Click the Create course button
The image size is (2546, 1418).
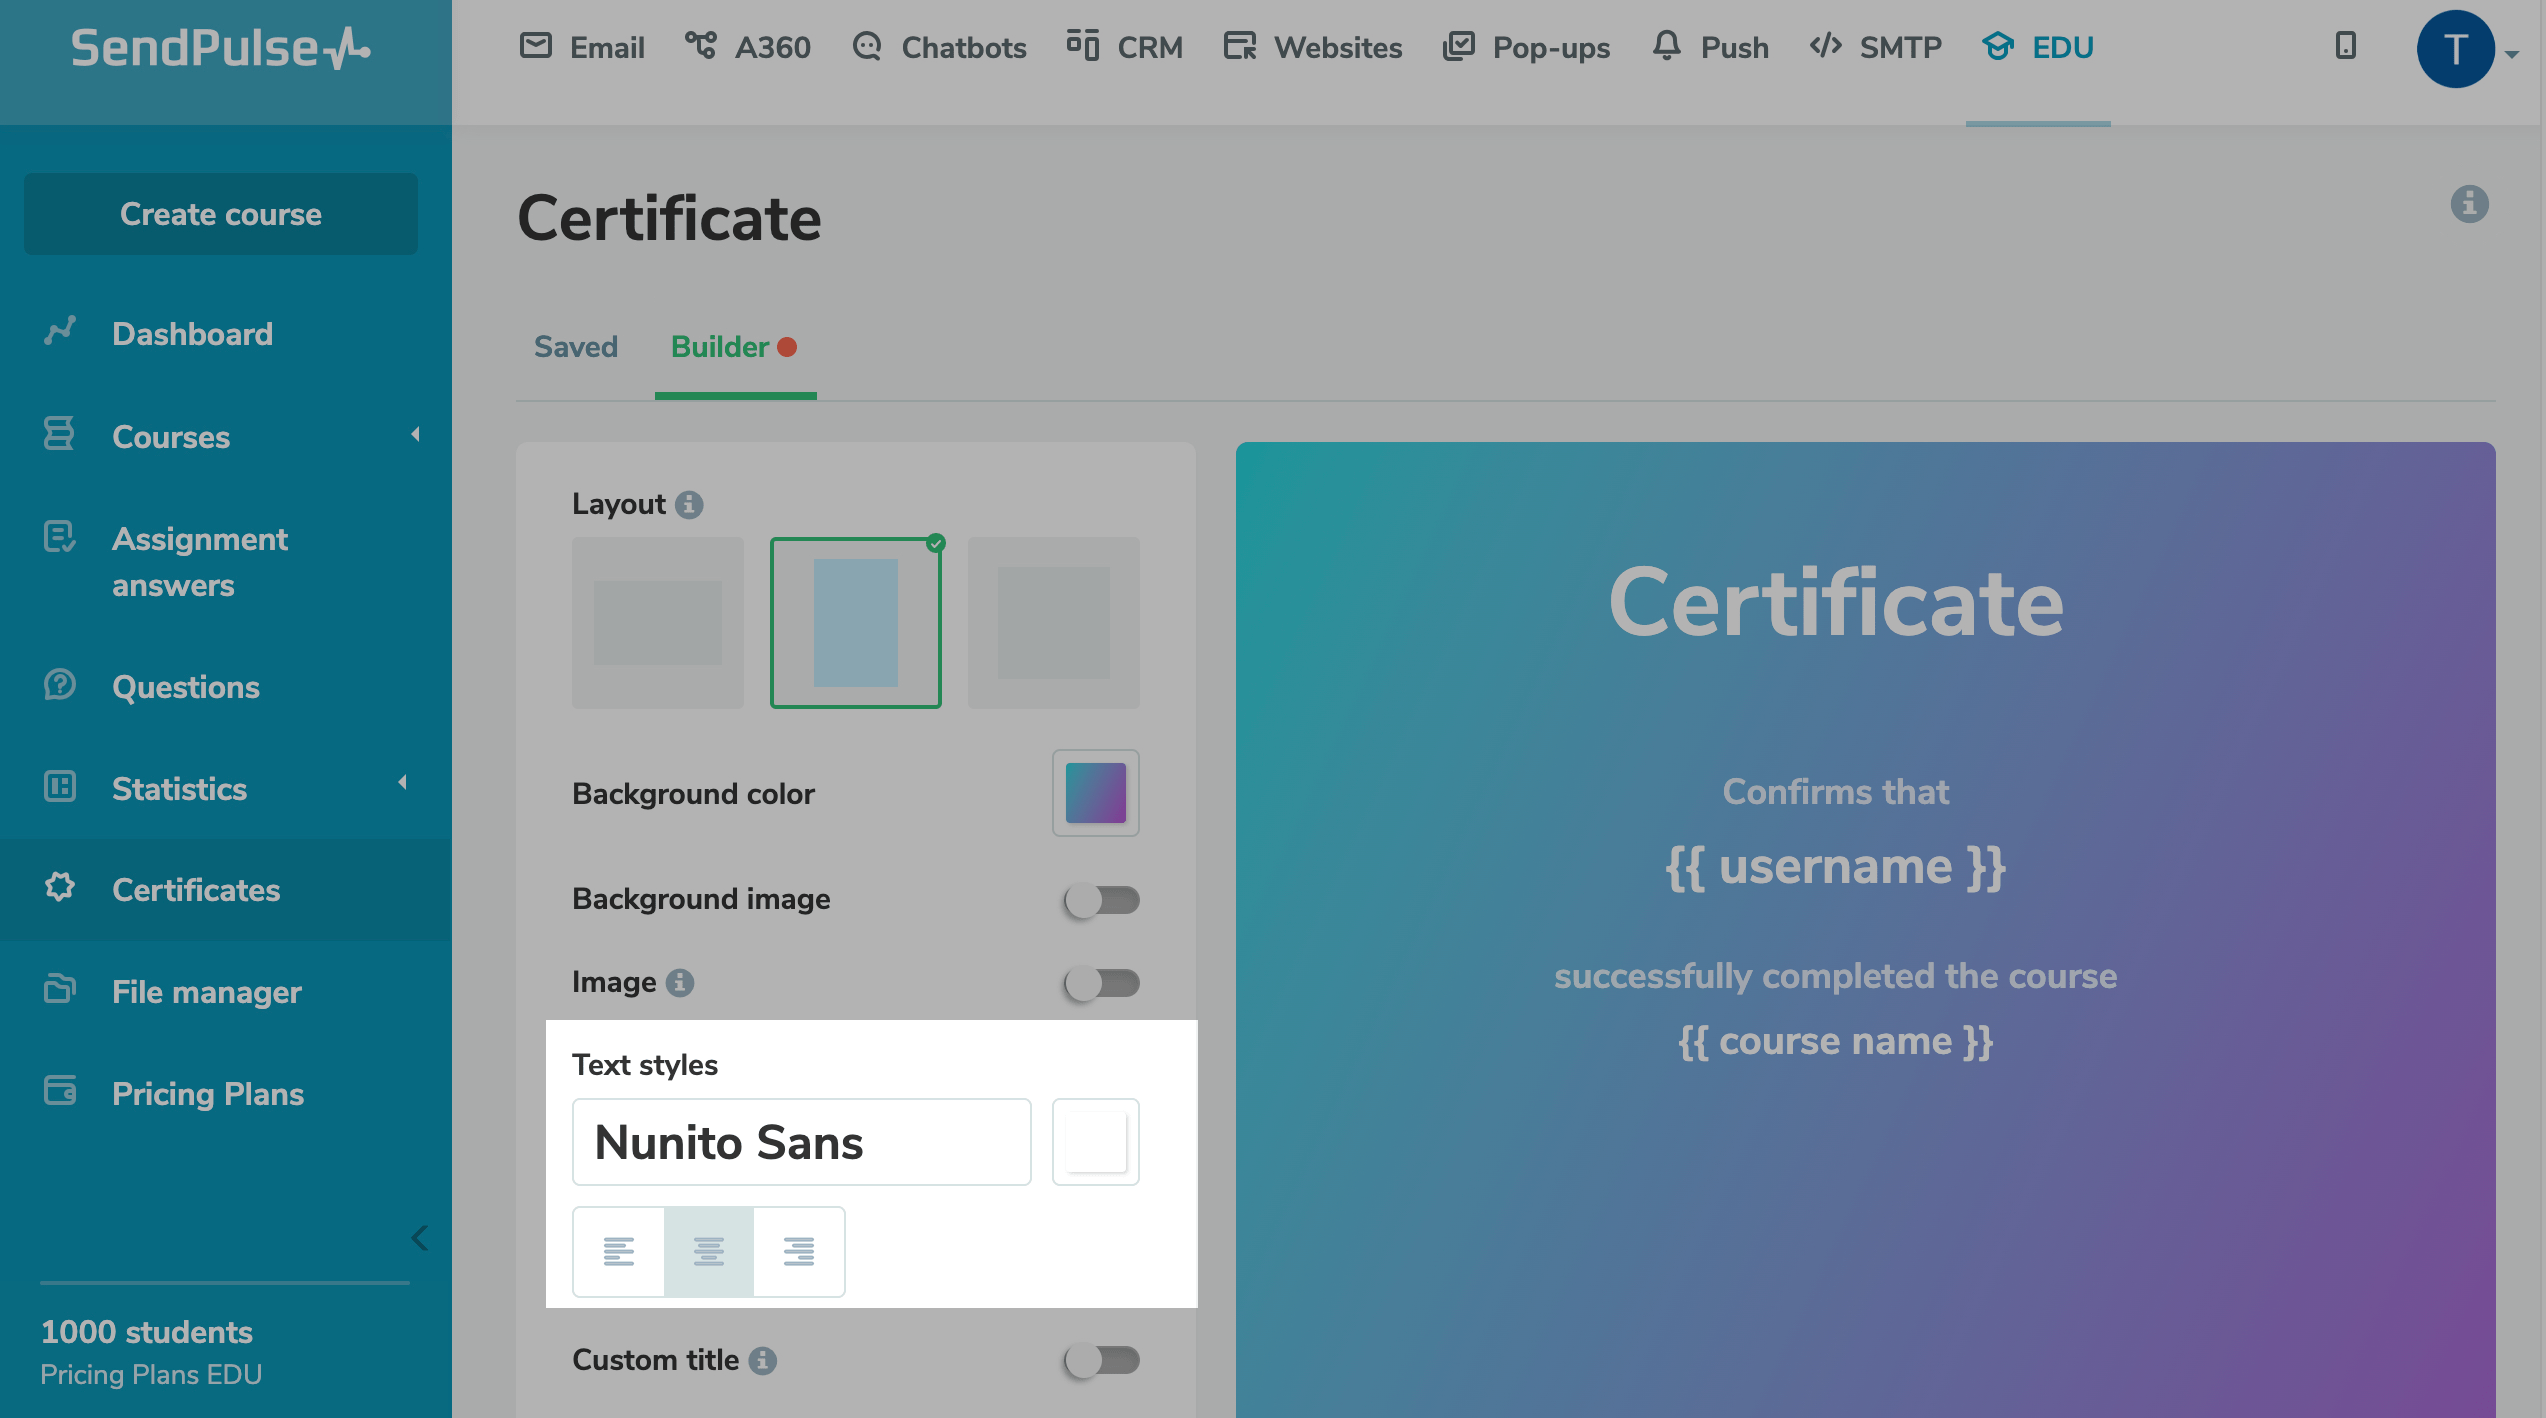221,214
